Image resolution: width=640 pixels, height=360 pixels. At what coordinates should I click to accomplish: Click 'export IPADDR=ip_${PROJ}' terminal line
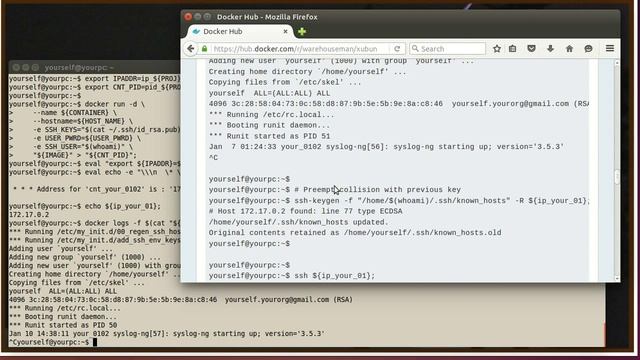(x=94, y=79)
